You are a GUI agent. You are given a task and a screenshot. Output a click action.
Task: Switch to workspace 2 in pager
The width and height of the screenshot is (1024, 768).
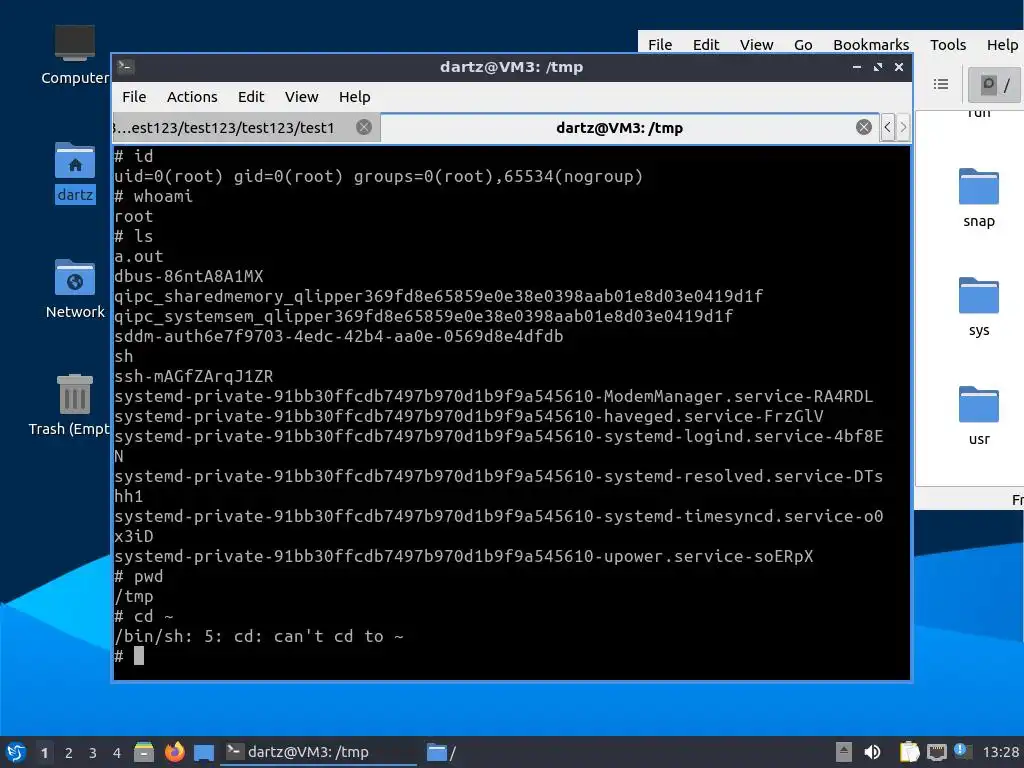[69, 753]
